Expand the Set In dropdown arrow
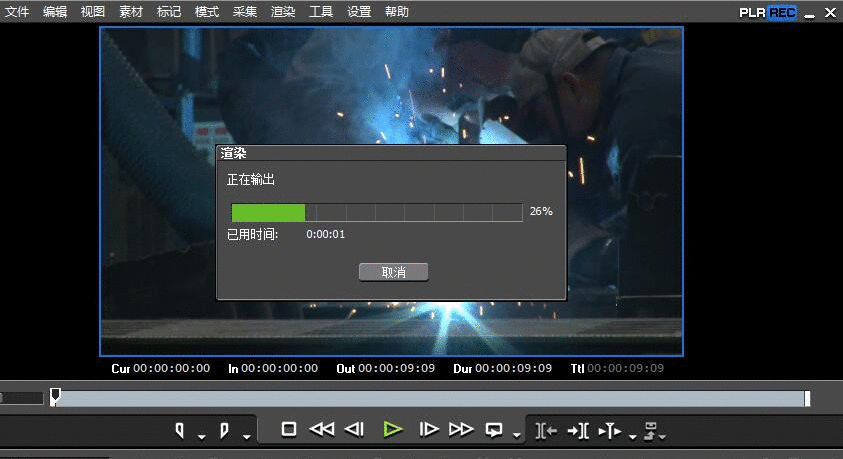Screen dimensions: 843x459 (201, 436)
